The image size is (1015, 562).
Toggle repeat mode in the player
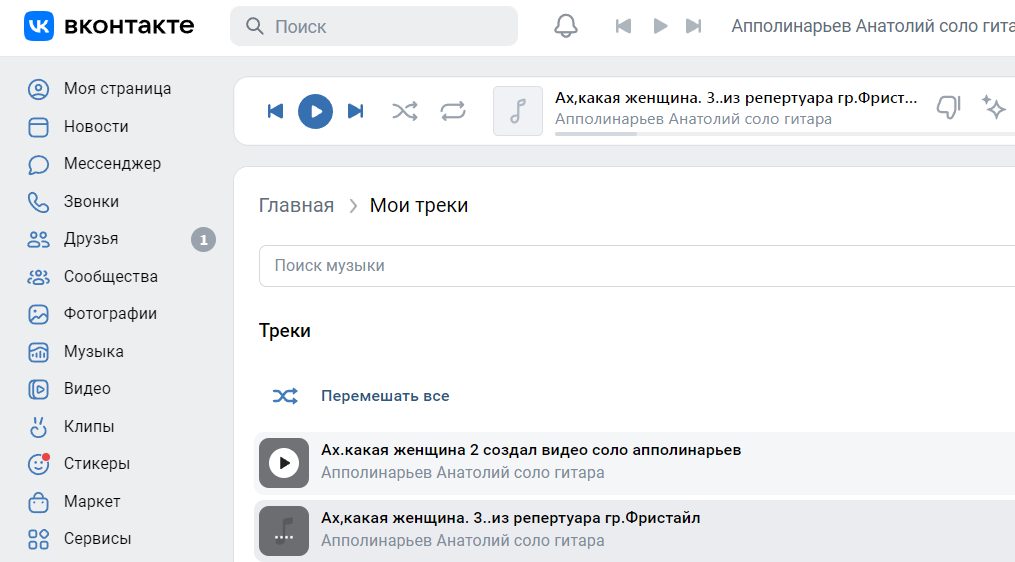tap(453, 111)
